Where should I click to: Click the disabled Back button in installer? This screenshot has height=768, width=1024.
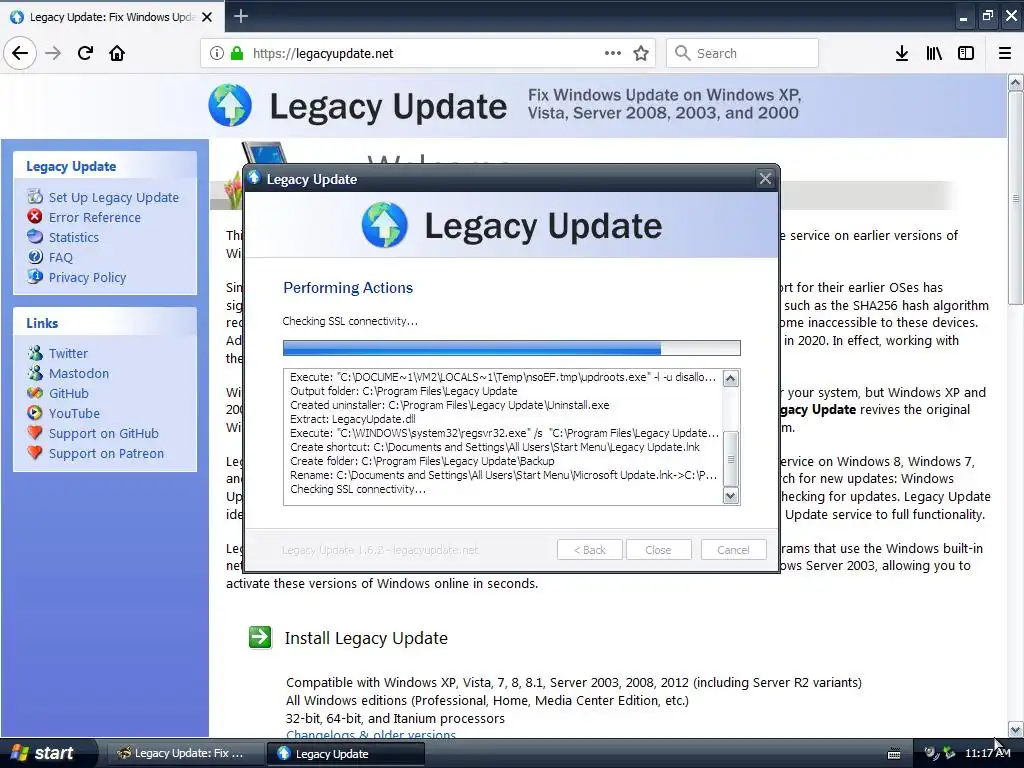[590, 550]
